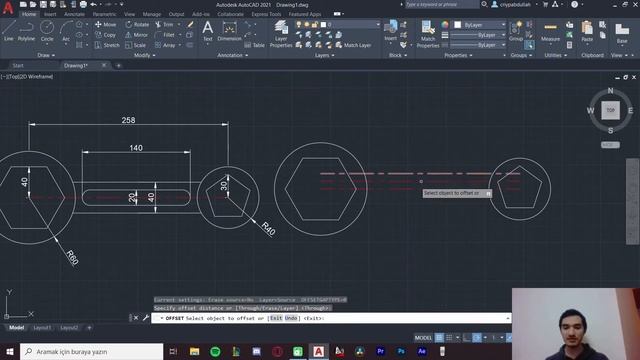The width and height of the screenshot is (640, 360).
Task: Select the Line drawing tool
Action: [x=9, y=31]
